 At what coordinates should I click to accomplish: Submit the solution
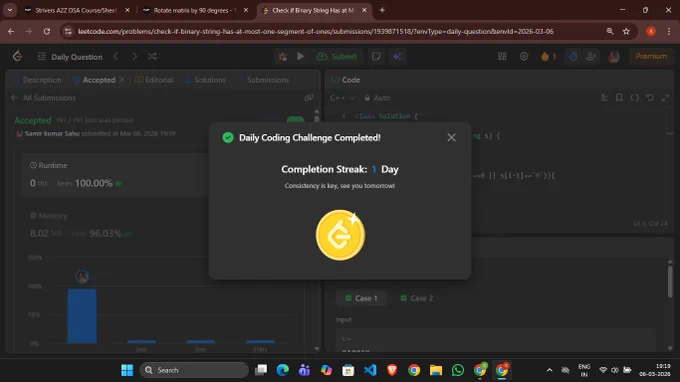[337, 56]
